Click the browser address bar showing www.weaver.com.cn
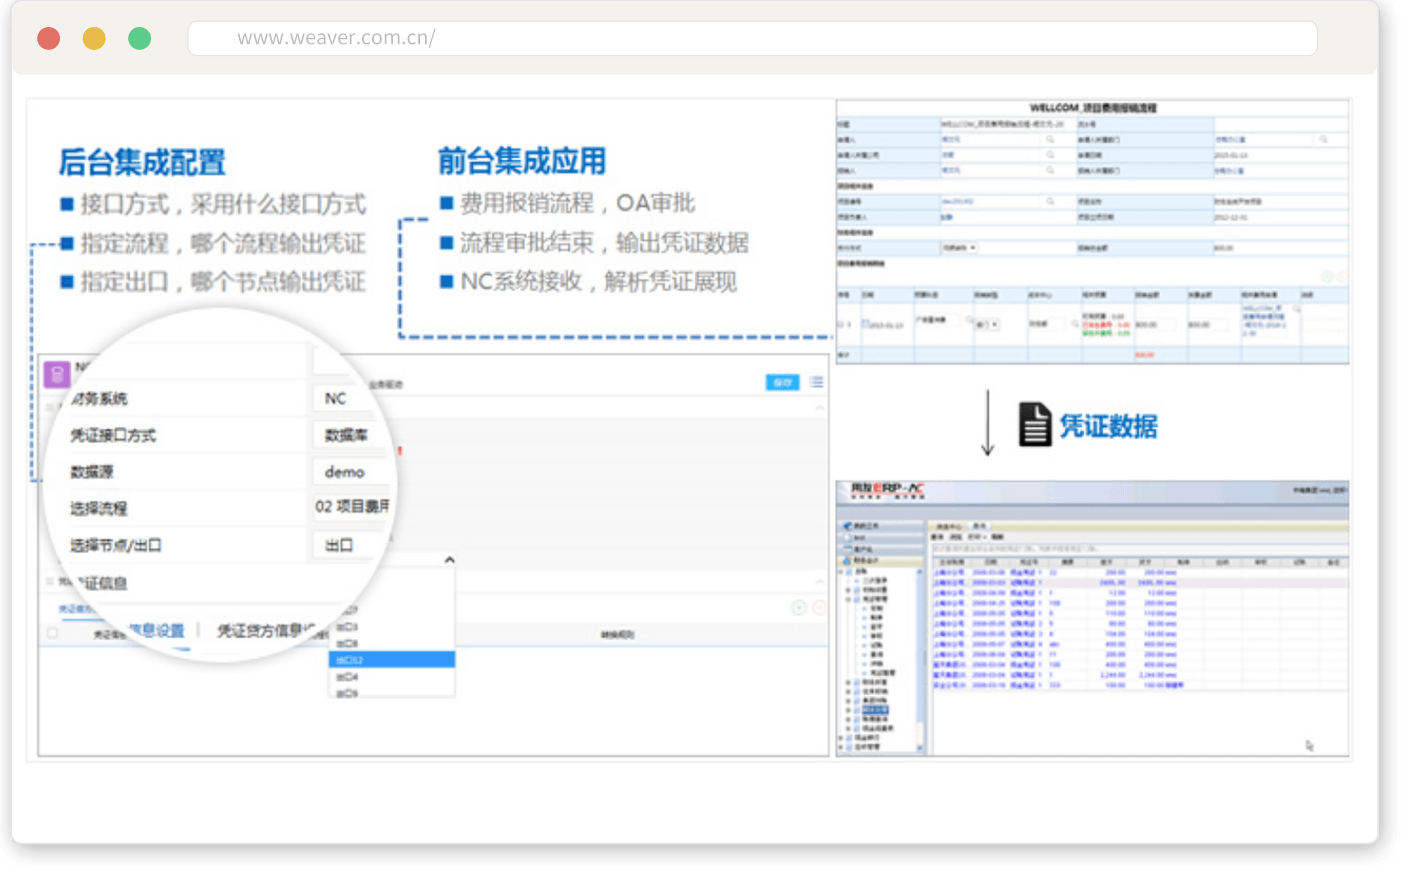Screen dimensions: 1425x875 [752, 39]
